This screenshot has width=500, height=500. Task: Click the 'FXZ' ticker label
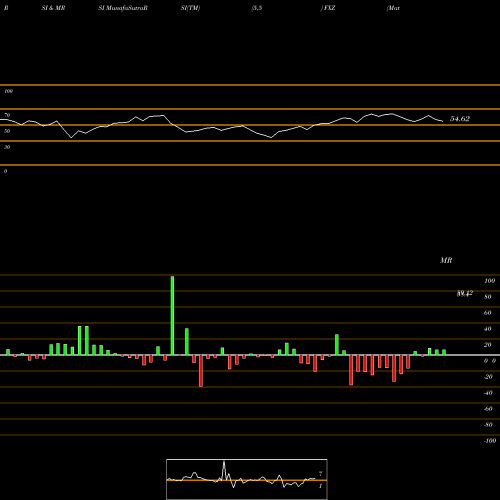pos(329,8)
